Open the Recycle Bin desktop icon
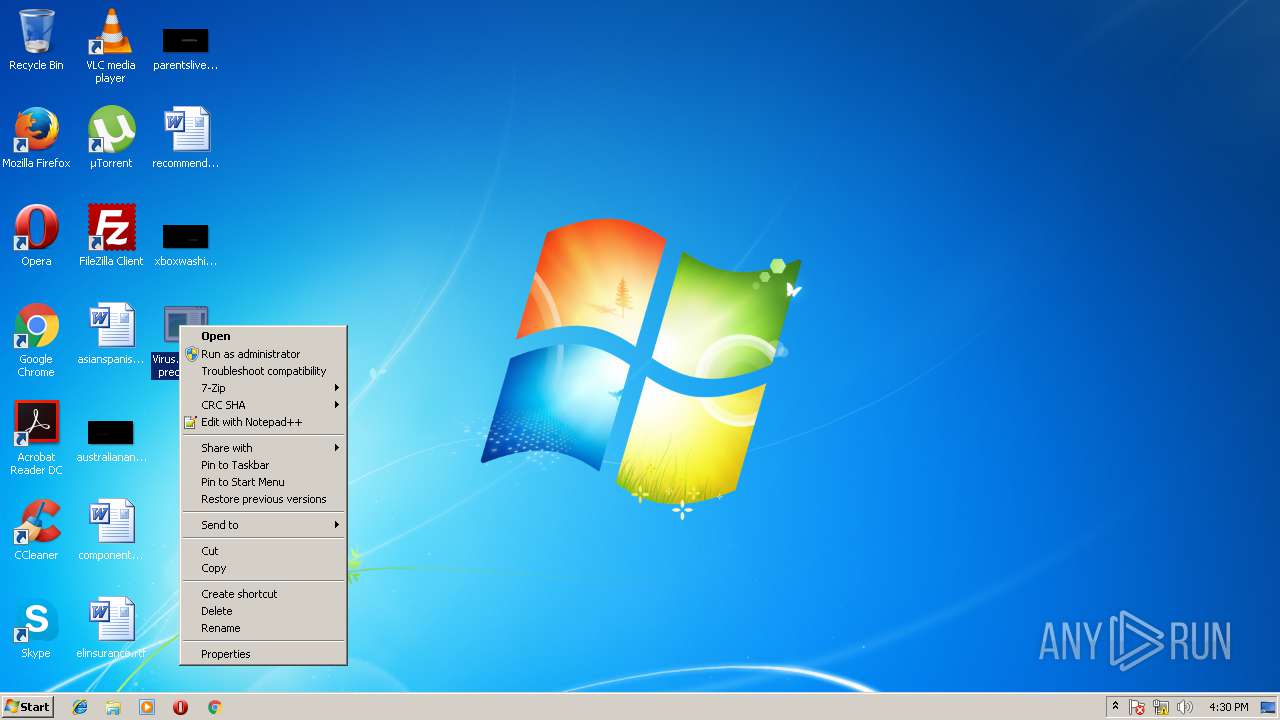The image size is (1280, 720). click(36, 40)
